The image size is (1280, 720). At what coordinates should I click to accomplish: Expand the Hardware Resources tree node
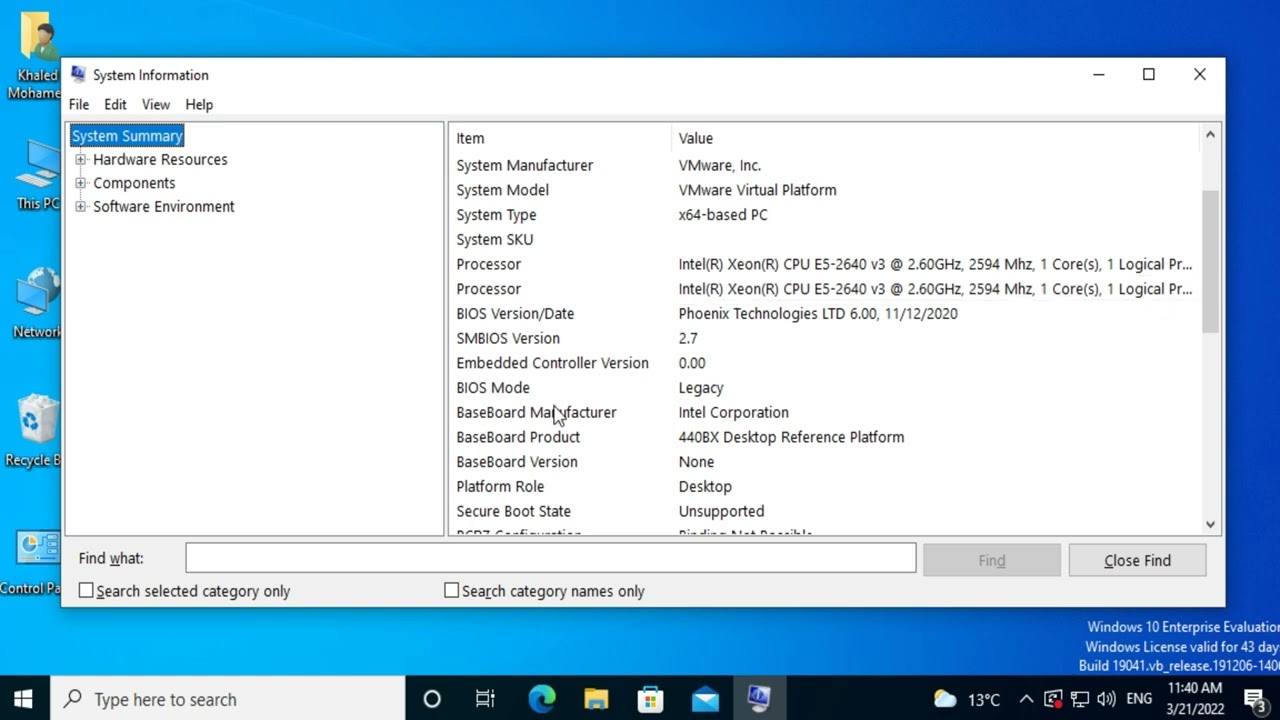click(x=80, y=160)
